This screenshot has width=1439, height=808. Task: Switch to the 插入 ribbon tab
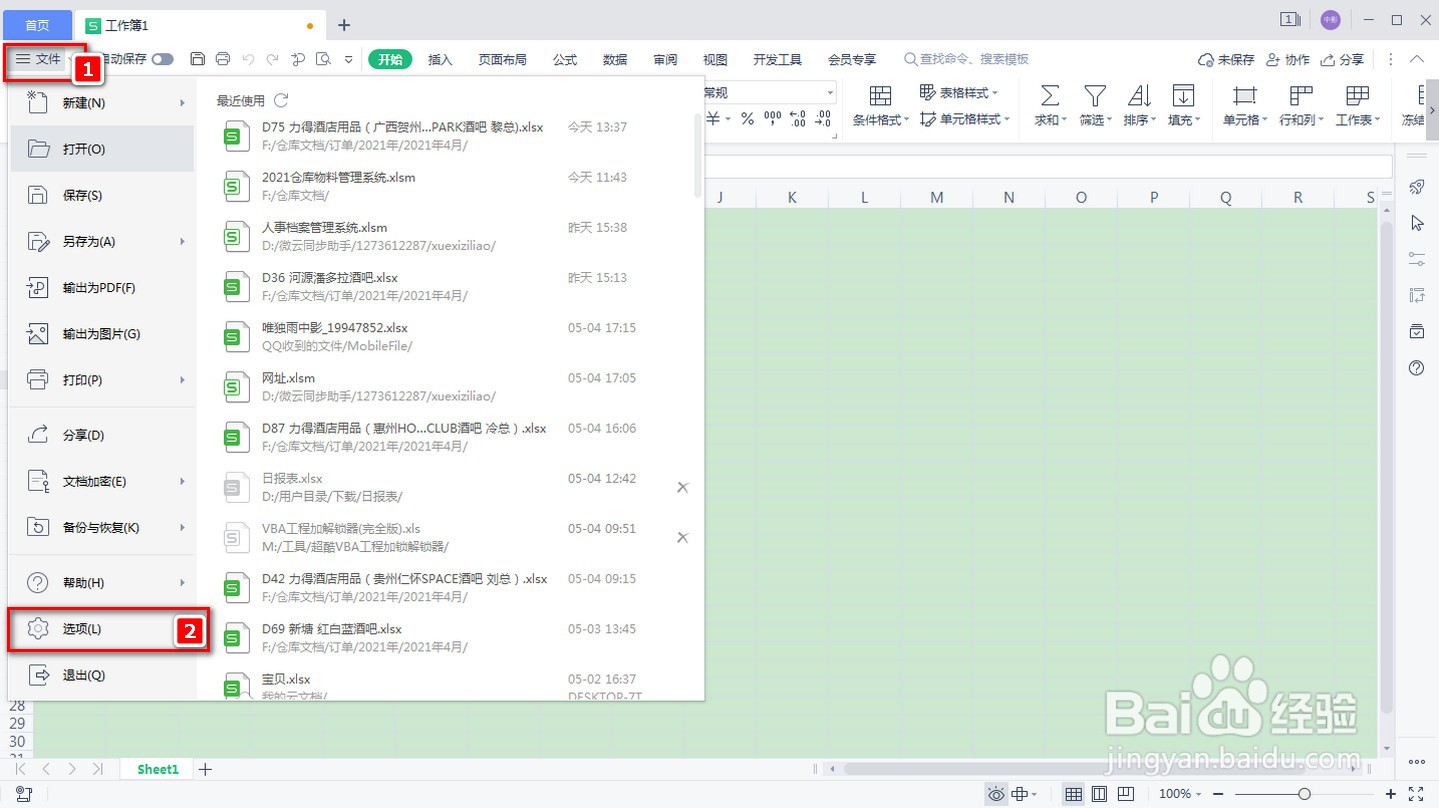tap(440, 59)
